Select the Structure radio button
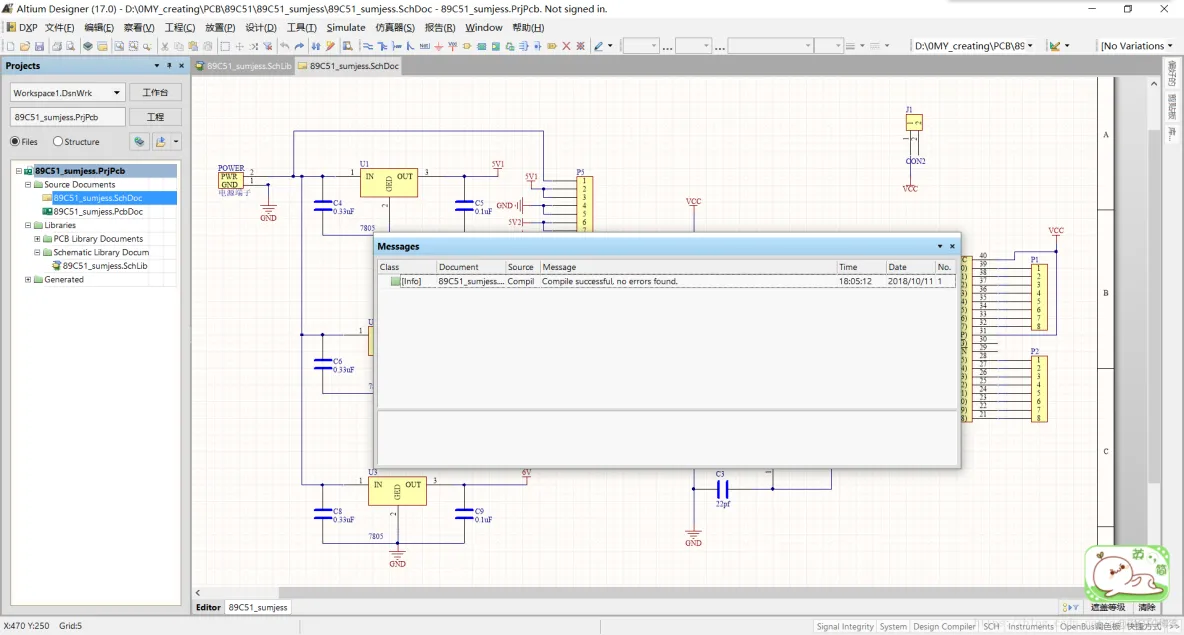 pos(57,141)
